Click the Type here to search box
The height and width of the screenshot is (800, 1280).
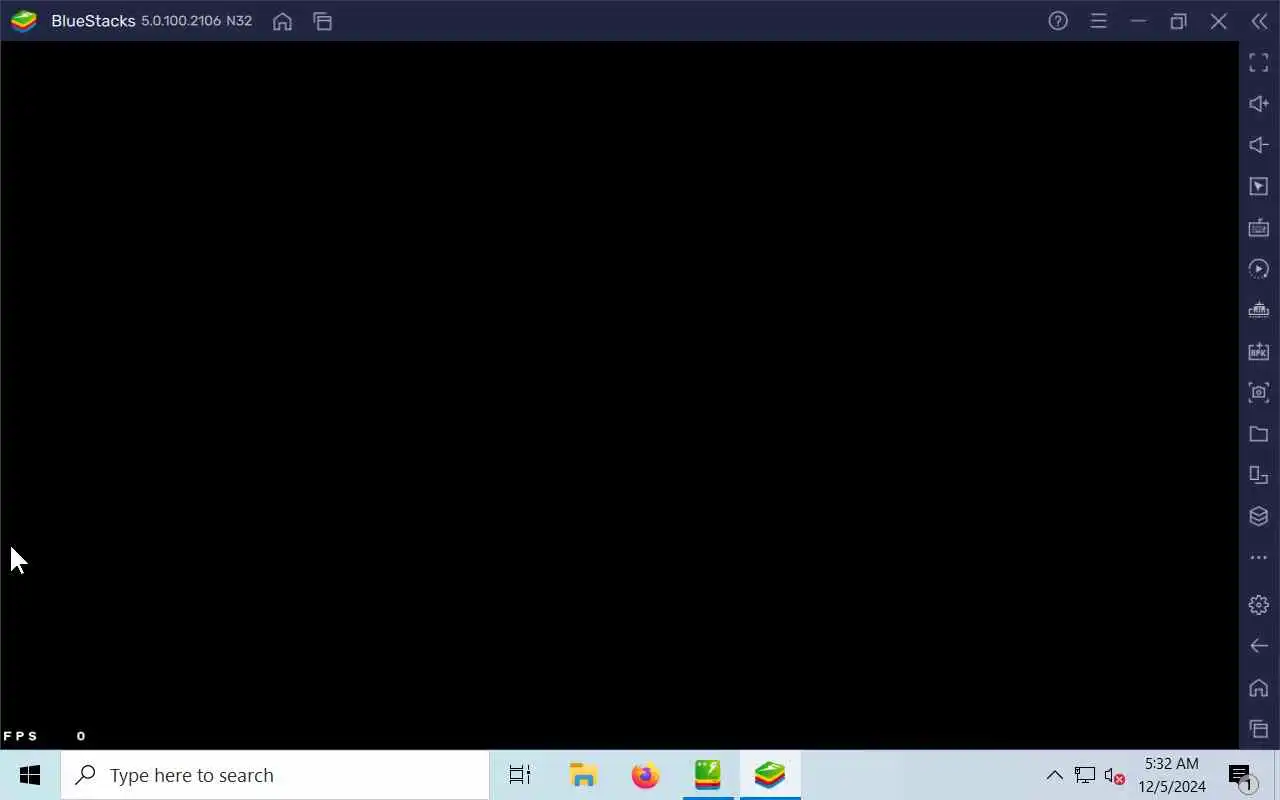click(275, 775)
